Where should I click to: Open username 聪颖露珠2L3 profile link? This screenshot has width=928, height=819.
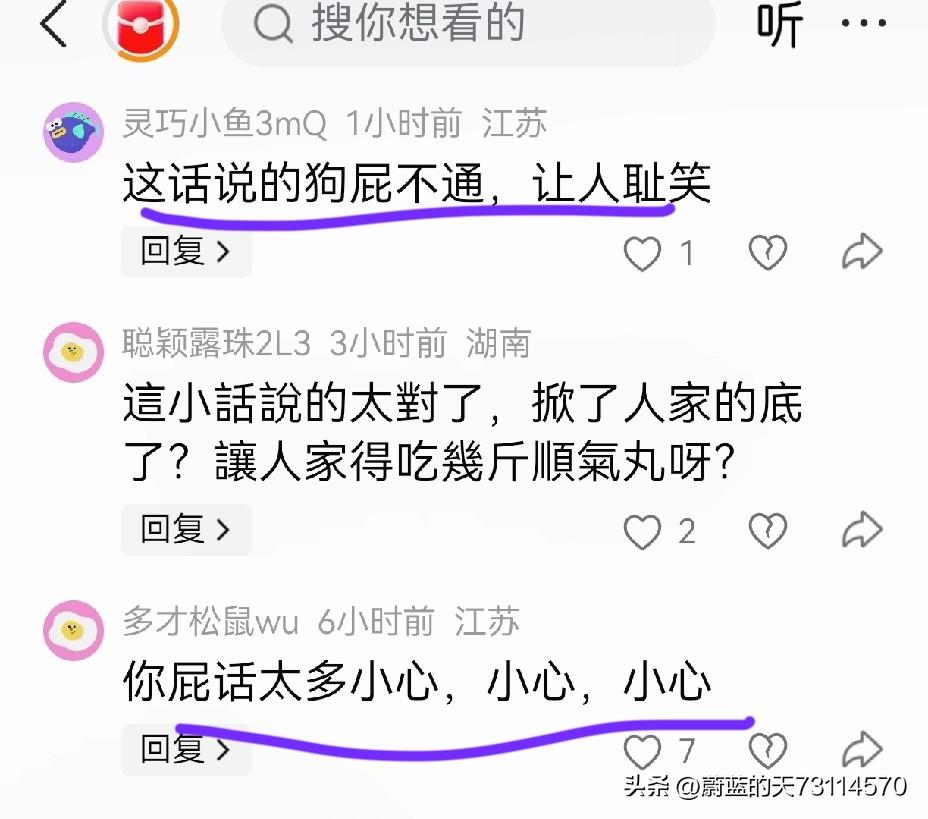click(x=217, y=343)
